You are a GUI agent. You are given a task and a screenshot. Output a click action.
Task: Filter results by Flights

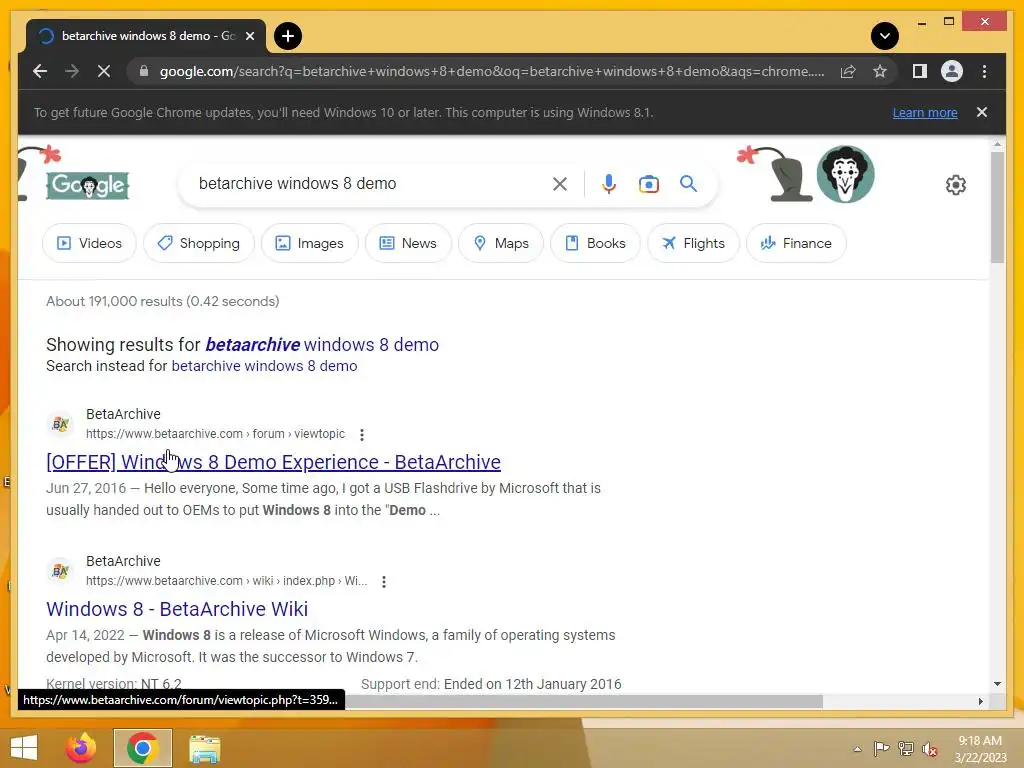pos(693,243)
